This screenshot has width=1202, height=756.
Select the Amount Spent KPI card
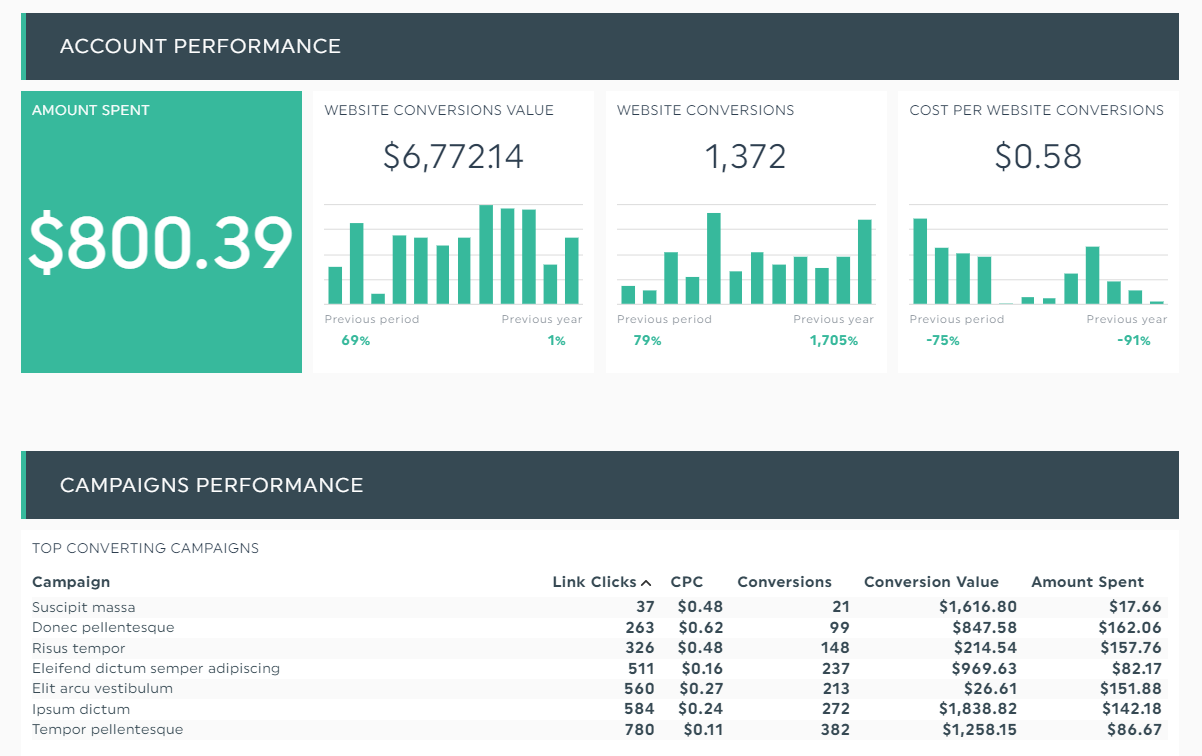click(161, 231)
